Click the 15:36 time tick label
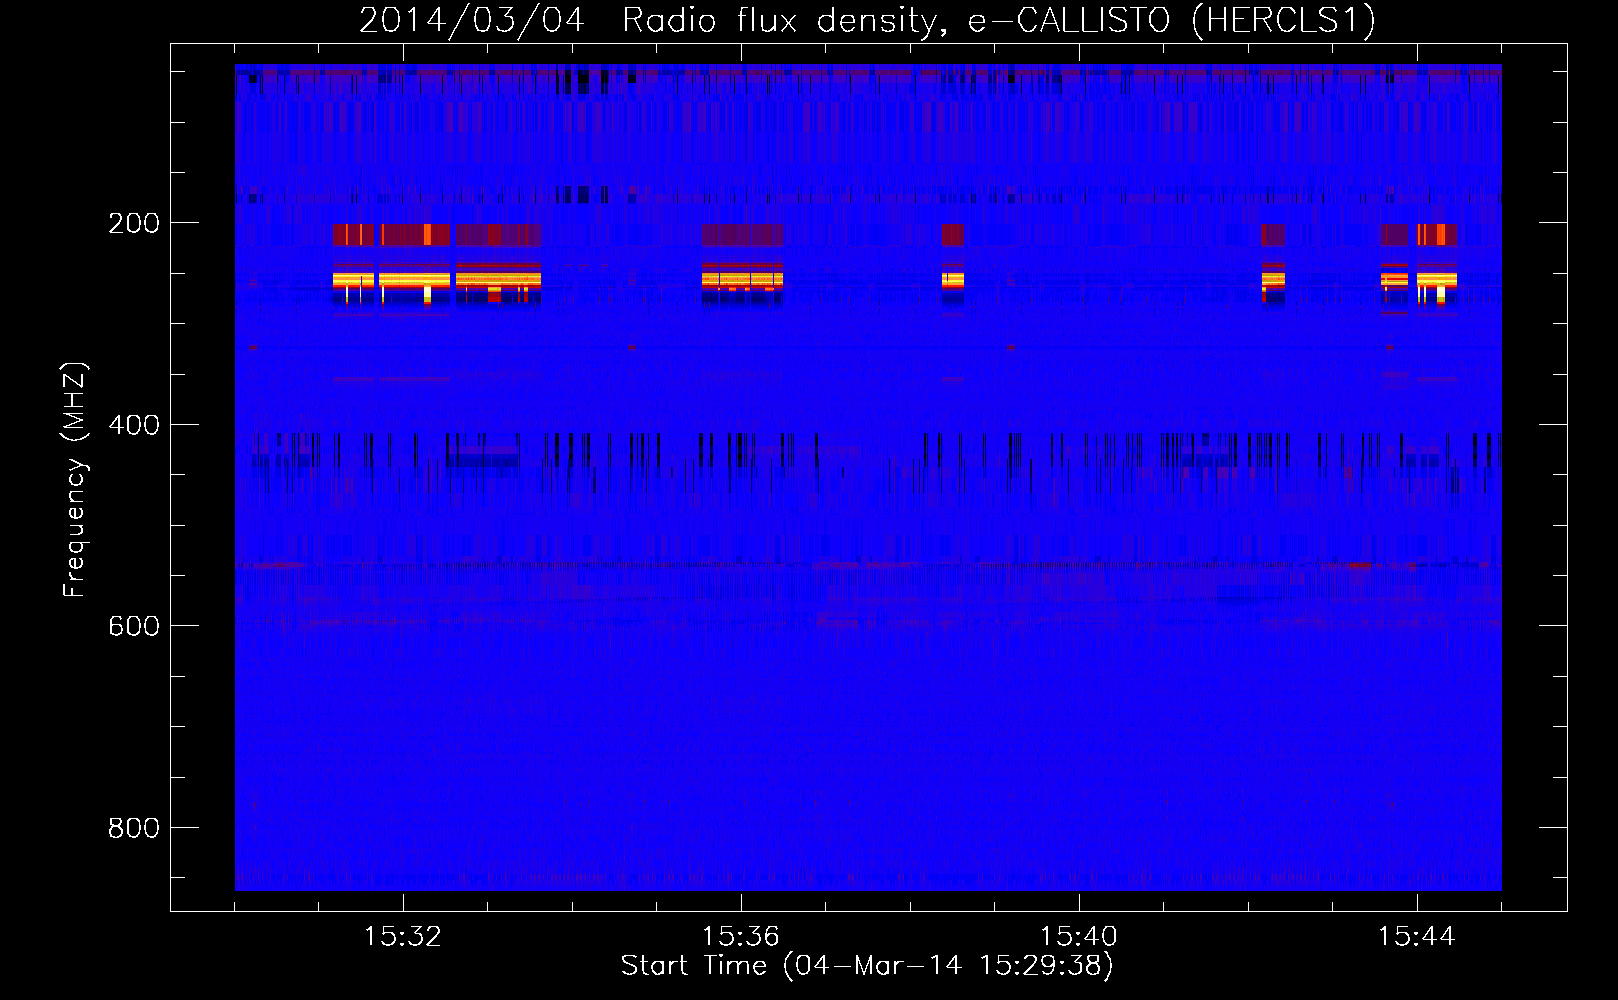 pos(741,937)
